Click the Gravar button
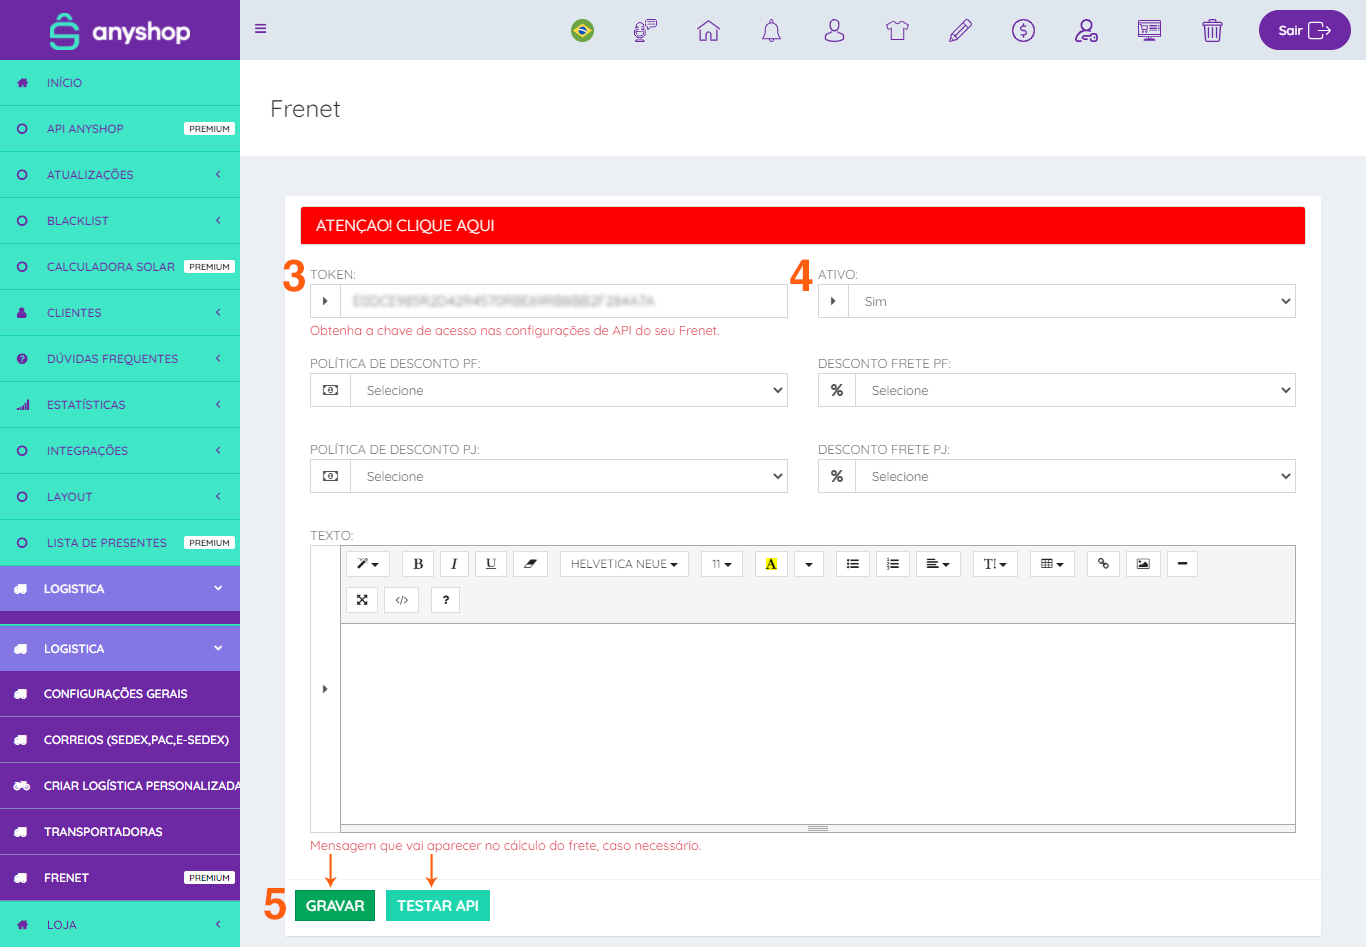This screenshot has height=947, width=1366. coord(335,906)
